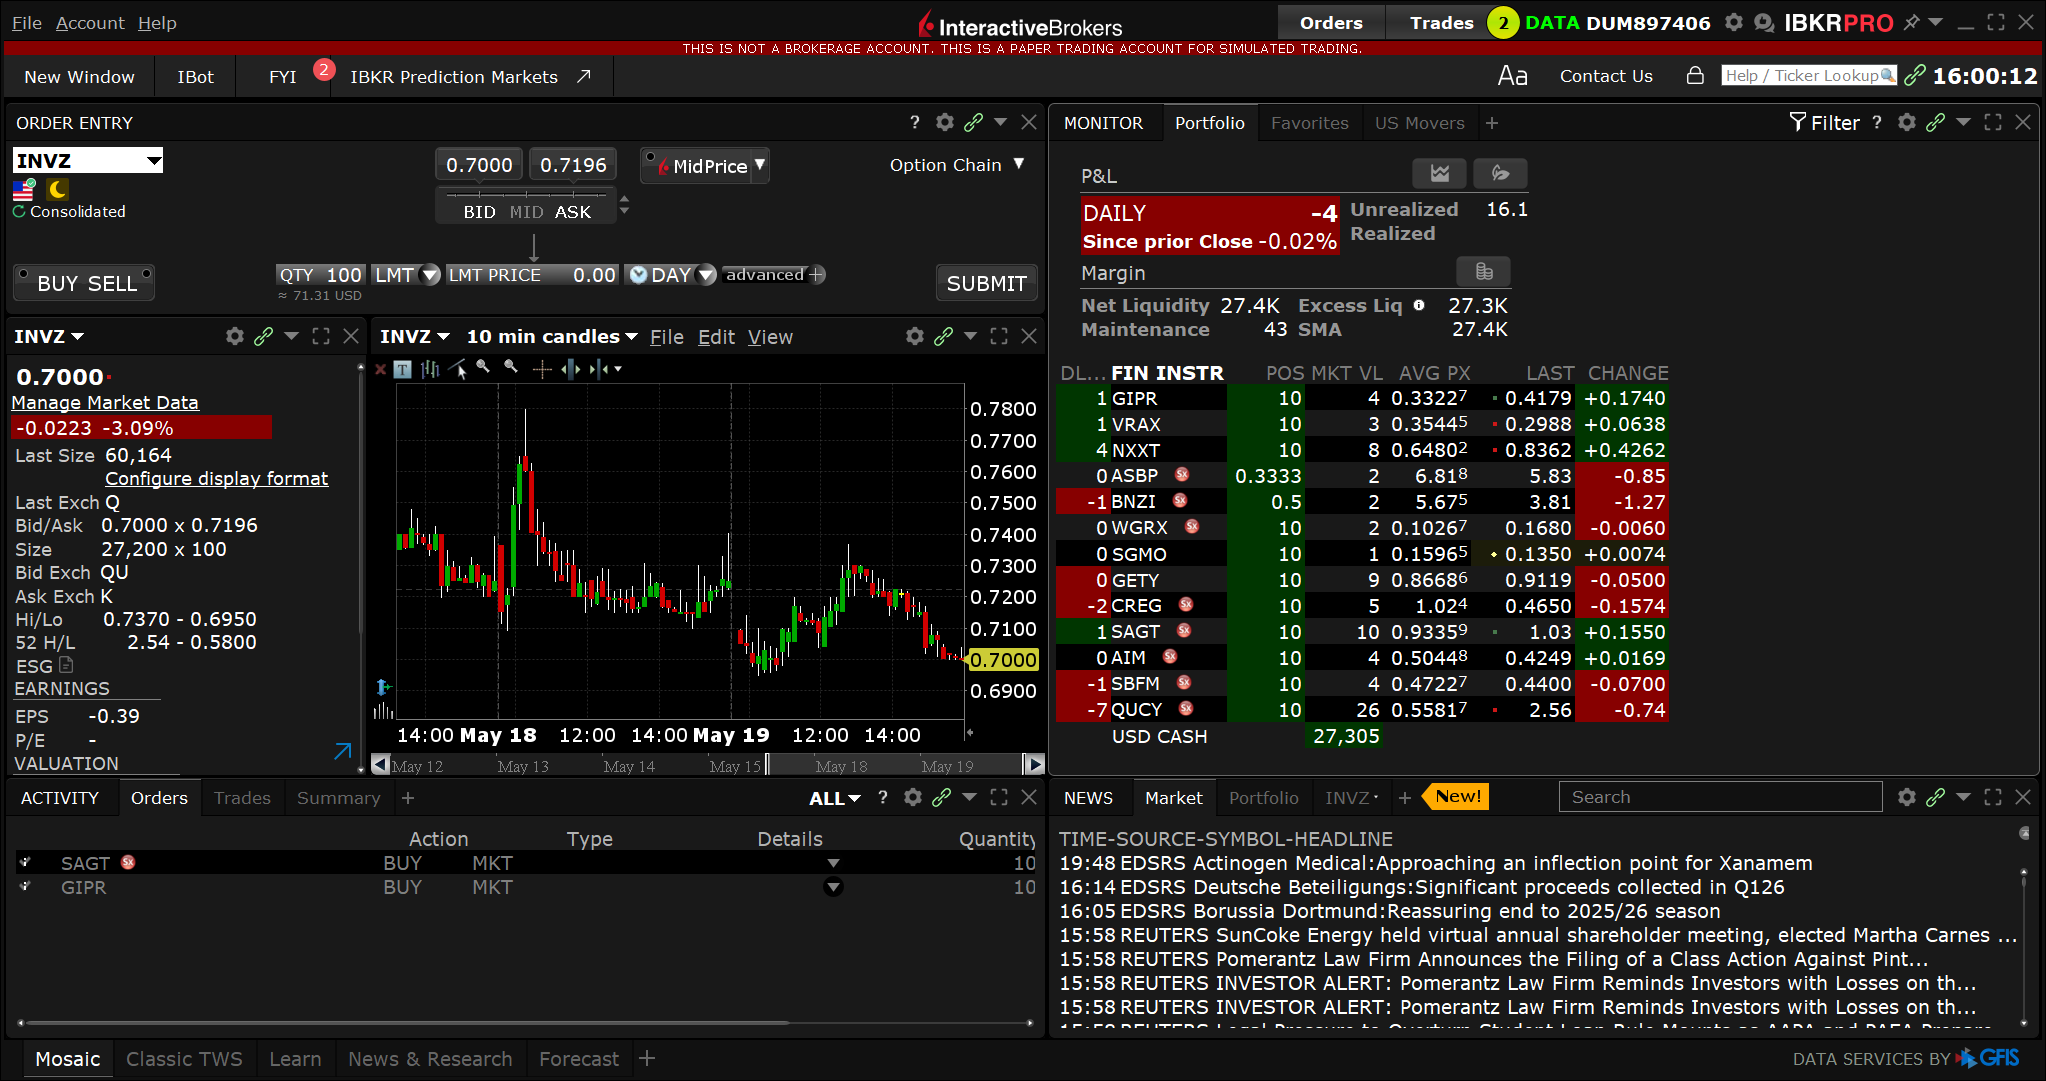Screen dimensions: 2046x1081
Task: Open global settings gear next to account number
Action: click(x=1734, y=22)
